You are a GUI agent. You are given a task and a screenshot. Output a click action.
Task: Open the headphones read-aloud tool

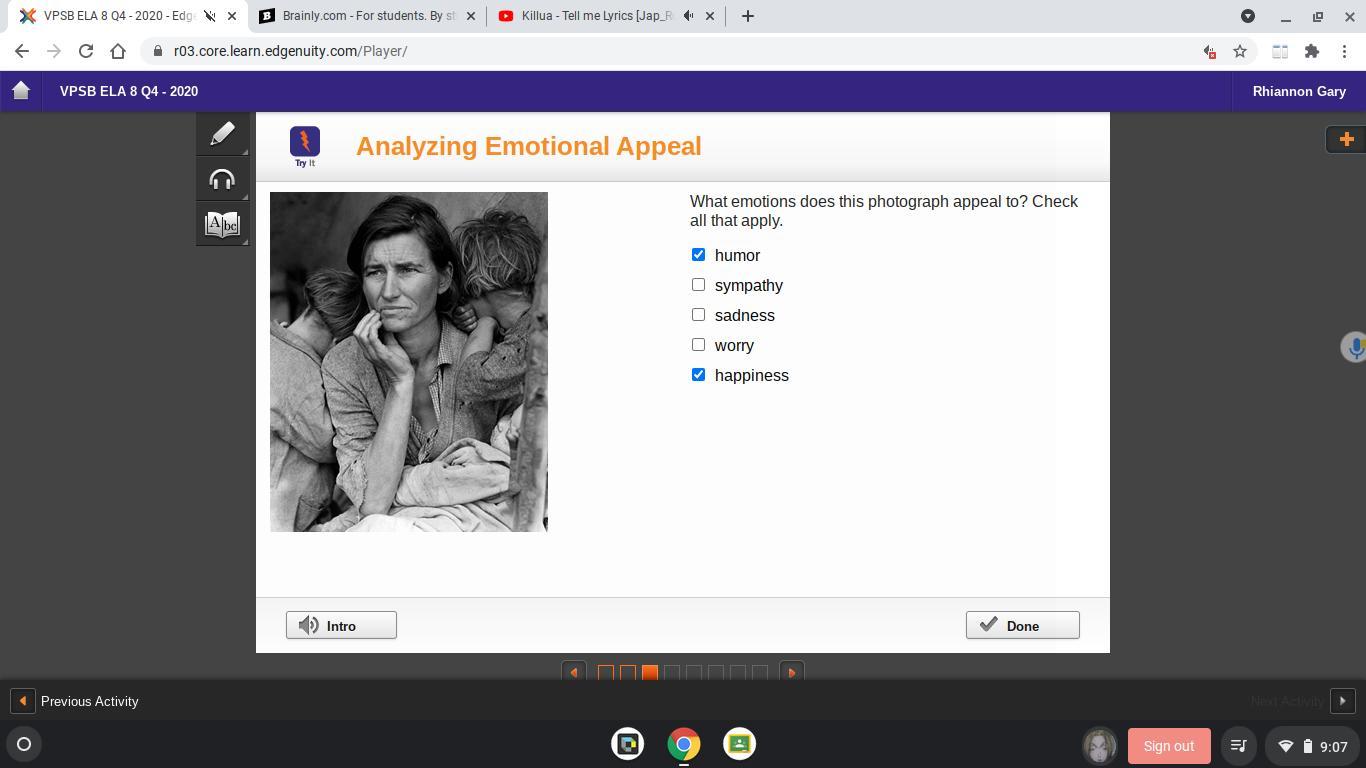coord(222,179)
